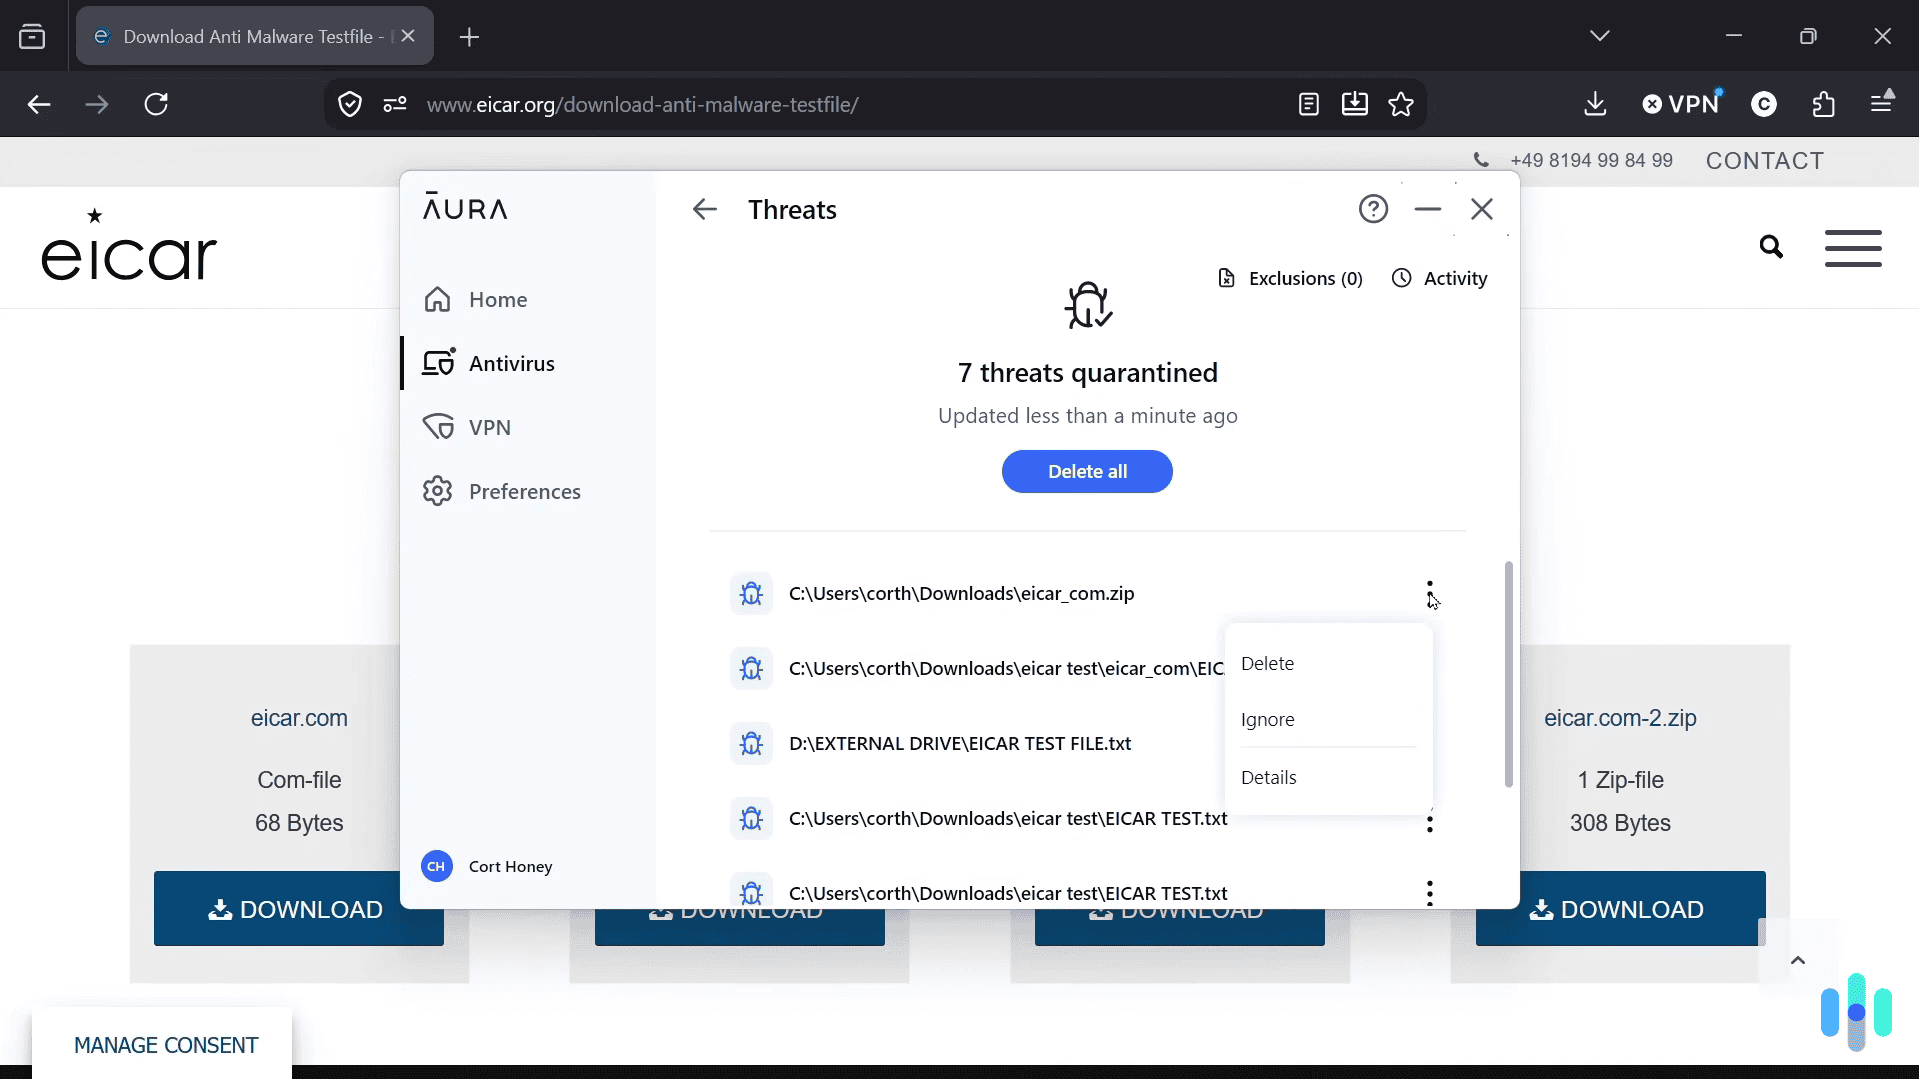This screenshot has height=1079, width=1919.
Task: Click bug icon beside eicar_com.zip
Action: coord(751,594)
